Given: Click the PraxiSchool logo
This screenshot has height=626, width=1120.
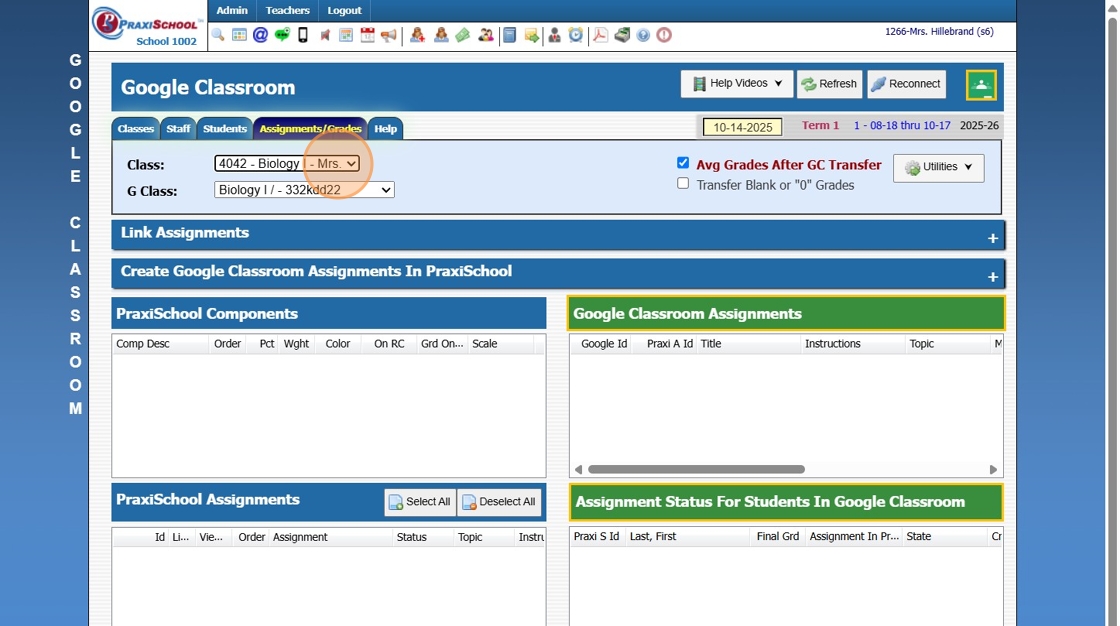Looking at the screenshot, I should tap(149, 26).
